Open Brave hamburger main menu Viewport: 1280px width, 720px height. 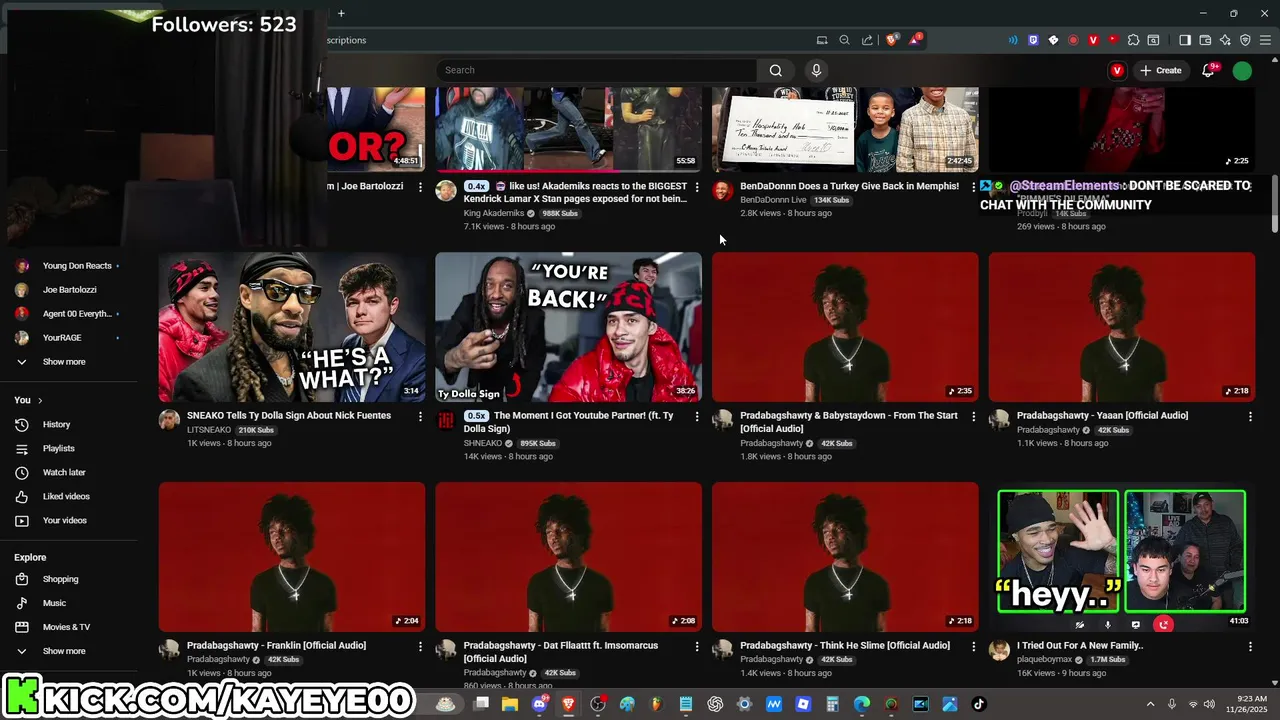tap(1265, 40)
